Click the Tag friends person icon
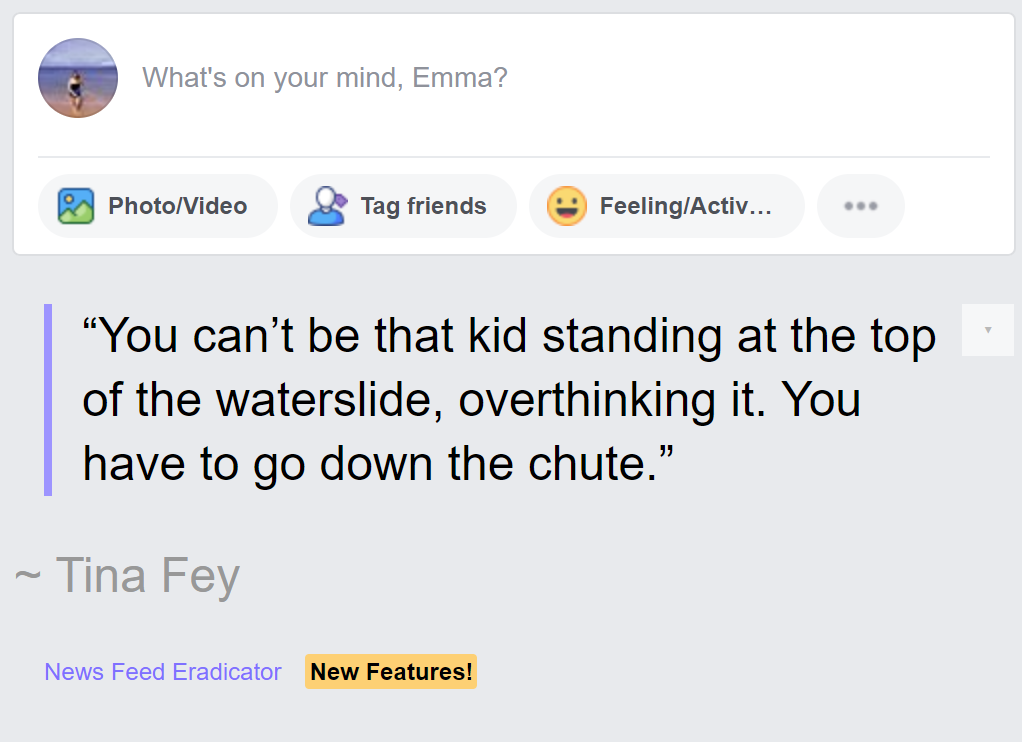 click(x=327, y=206)
